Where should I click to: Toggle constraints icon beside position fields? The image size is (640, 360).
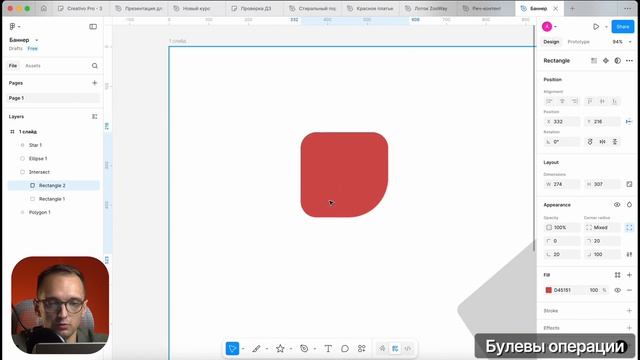[629, 122]
